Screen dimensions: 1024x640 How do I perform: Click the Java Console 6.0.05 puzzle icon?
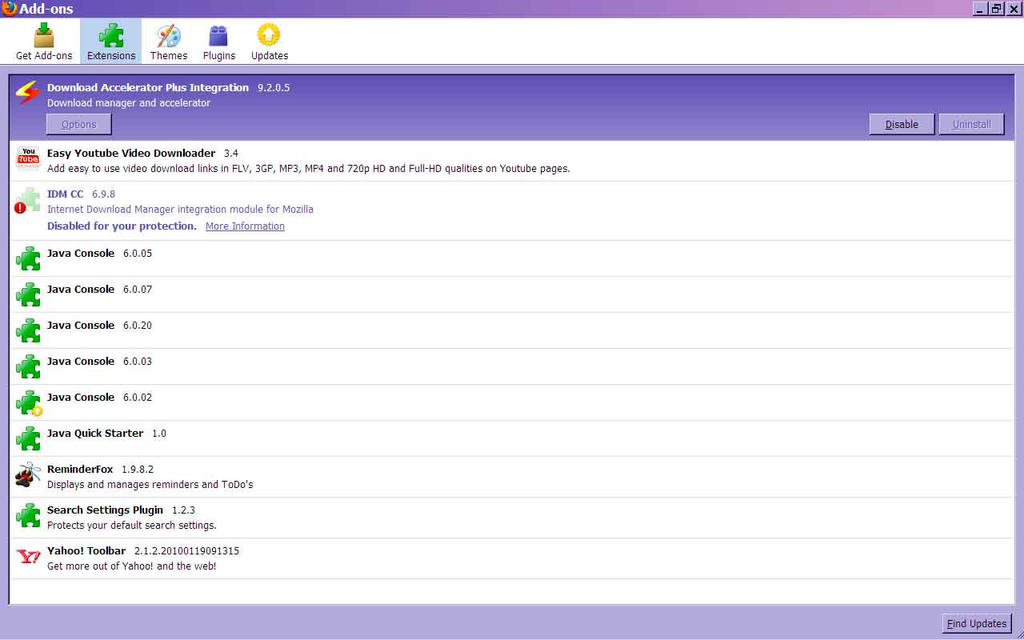tap(28, 259)
